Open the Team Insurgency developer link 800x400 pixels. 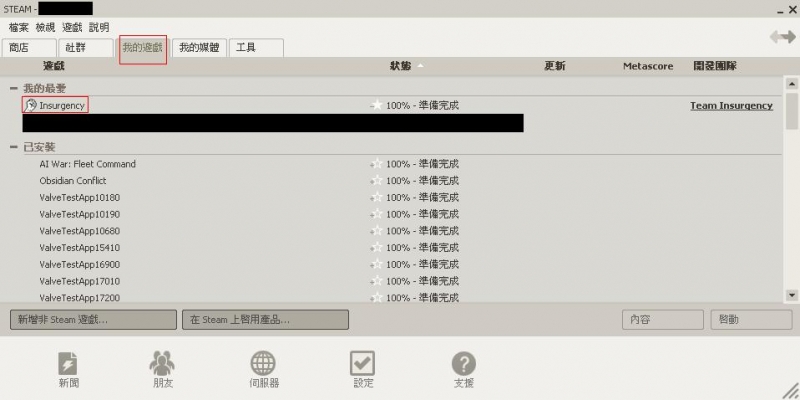(x=731, y=106)
